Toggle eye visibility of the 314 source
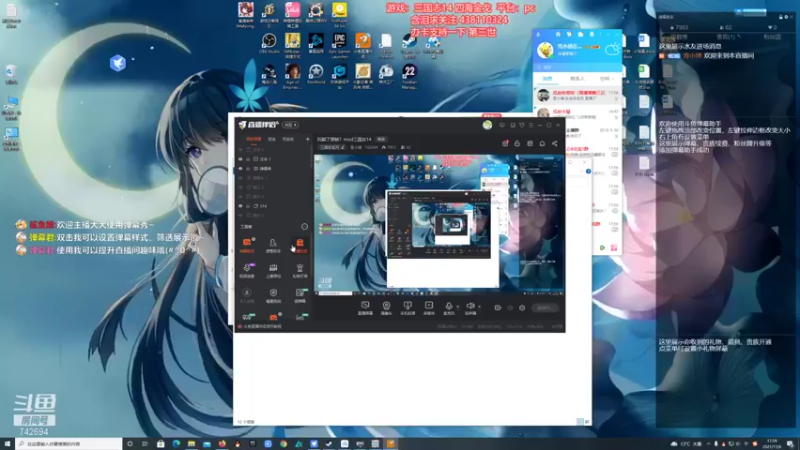The height and width of the screenshot is (450, 800). 241,206
